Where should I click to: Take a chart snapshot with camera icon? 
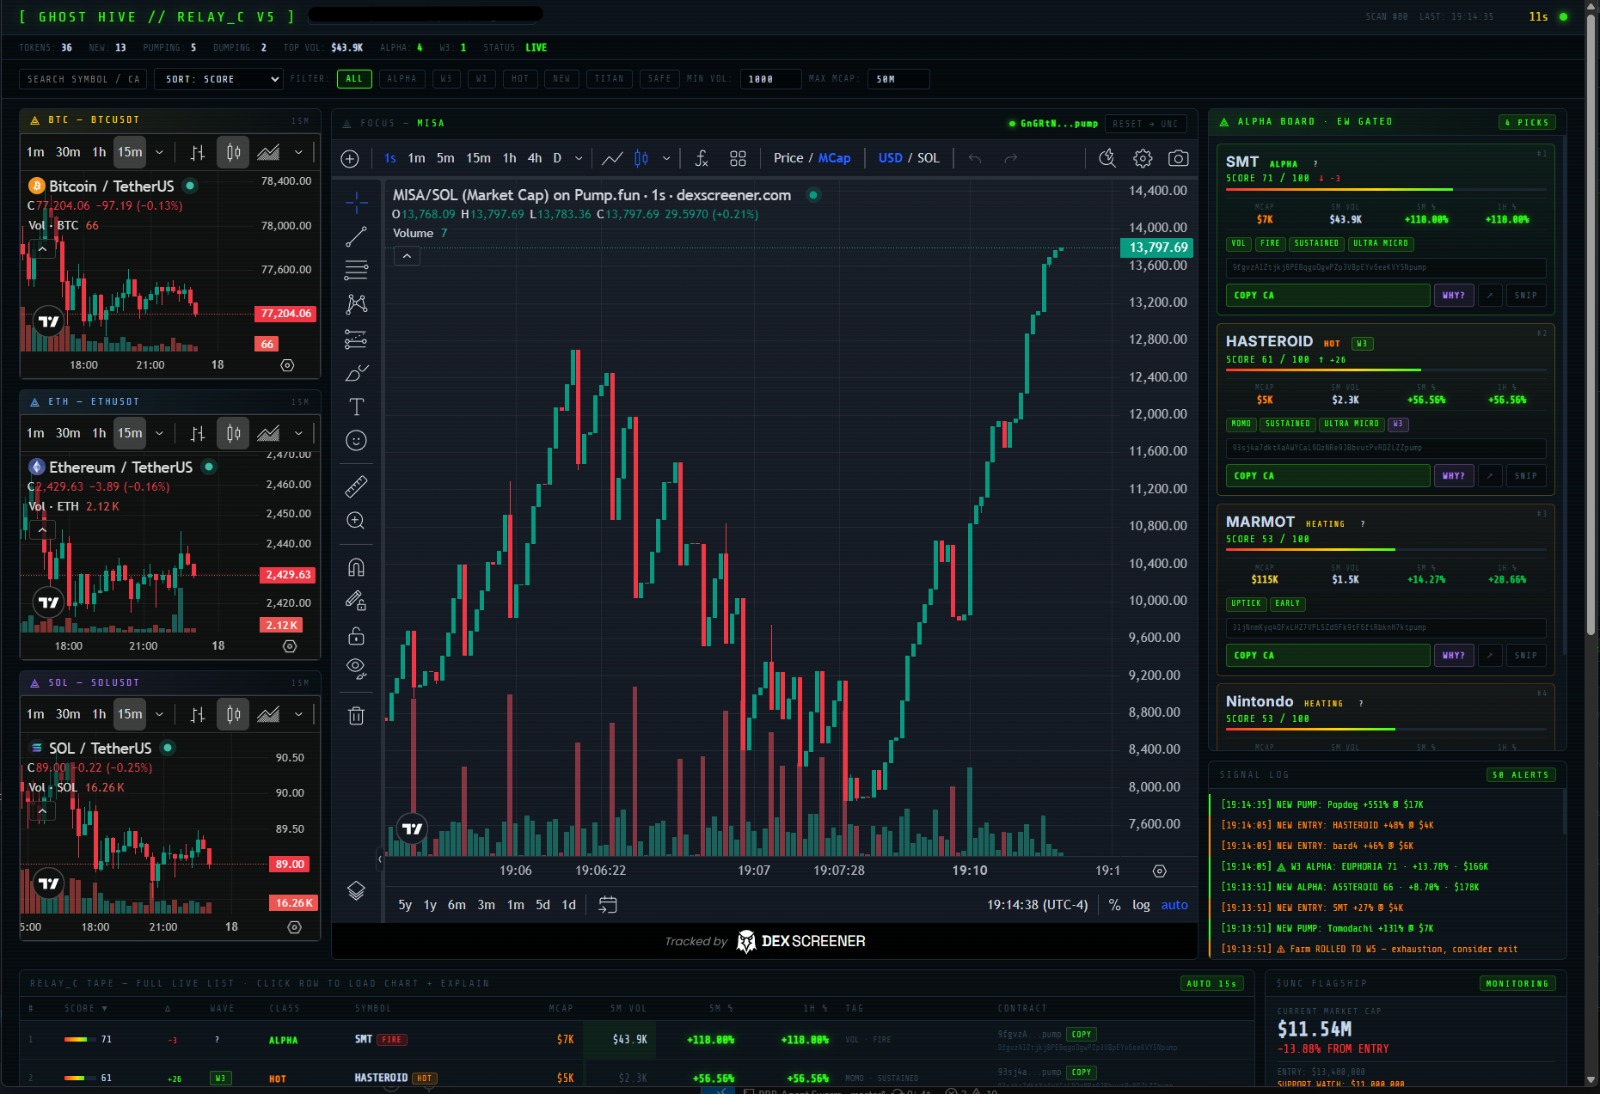[1179, 158]
